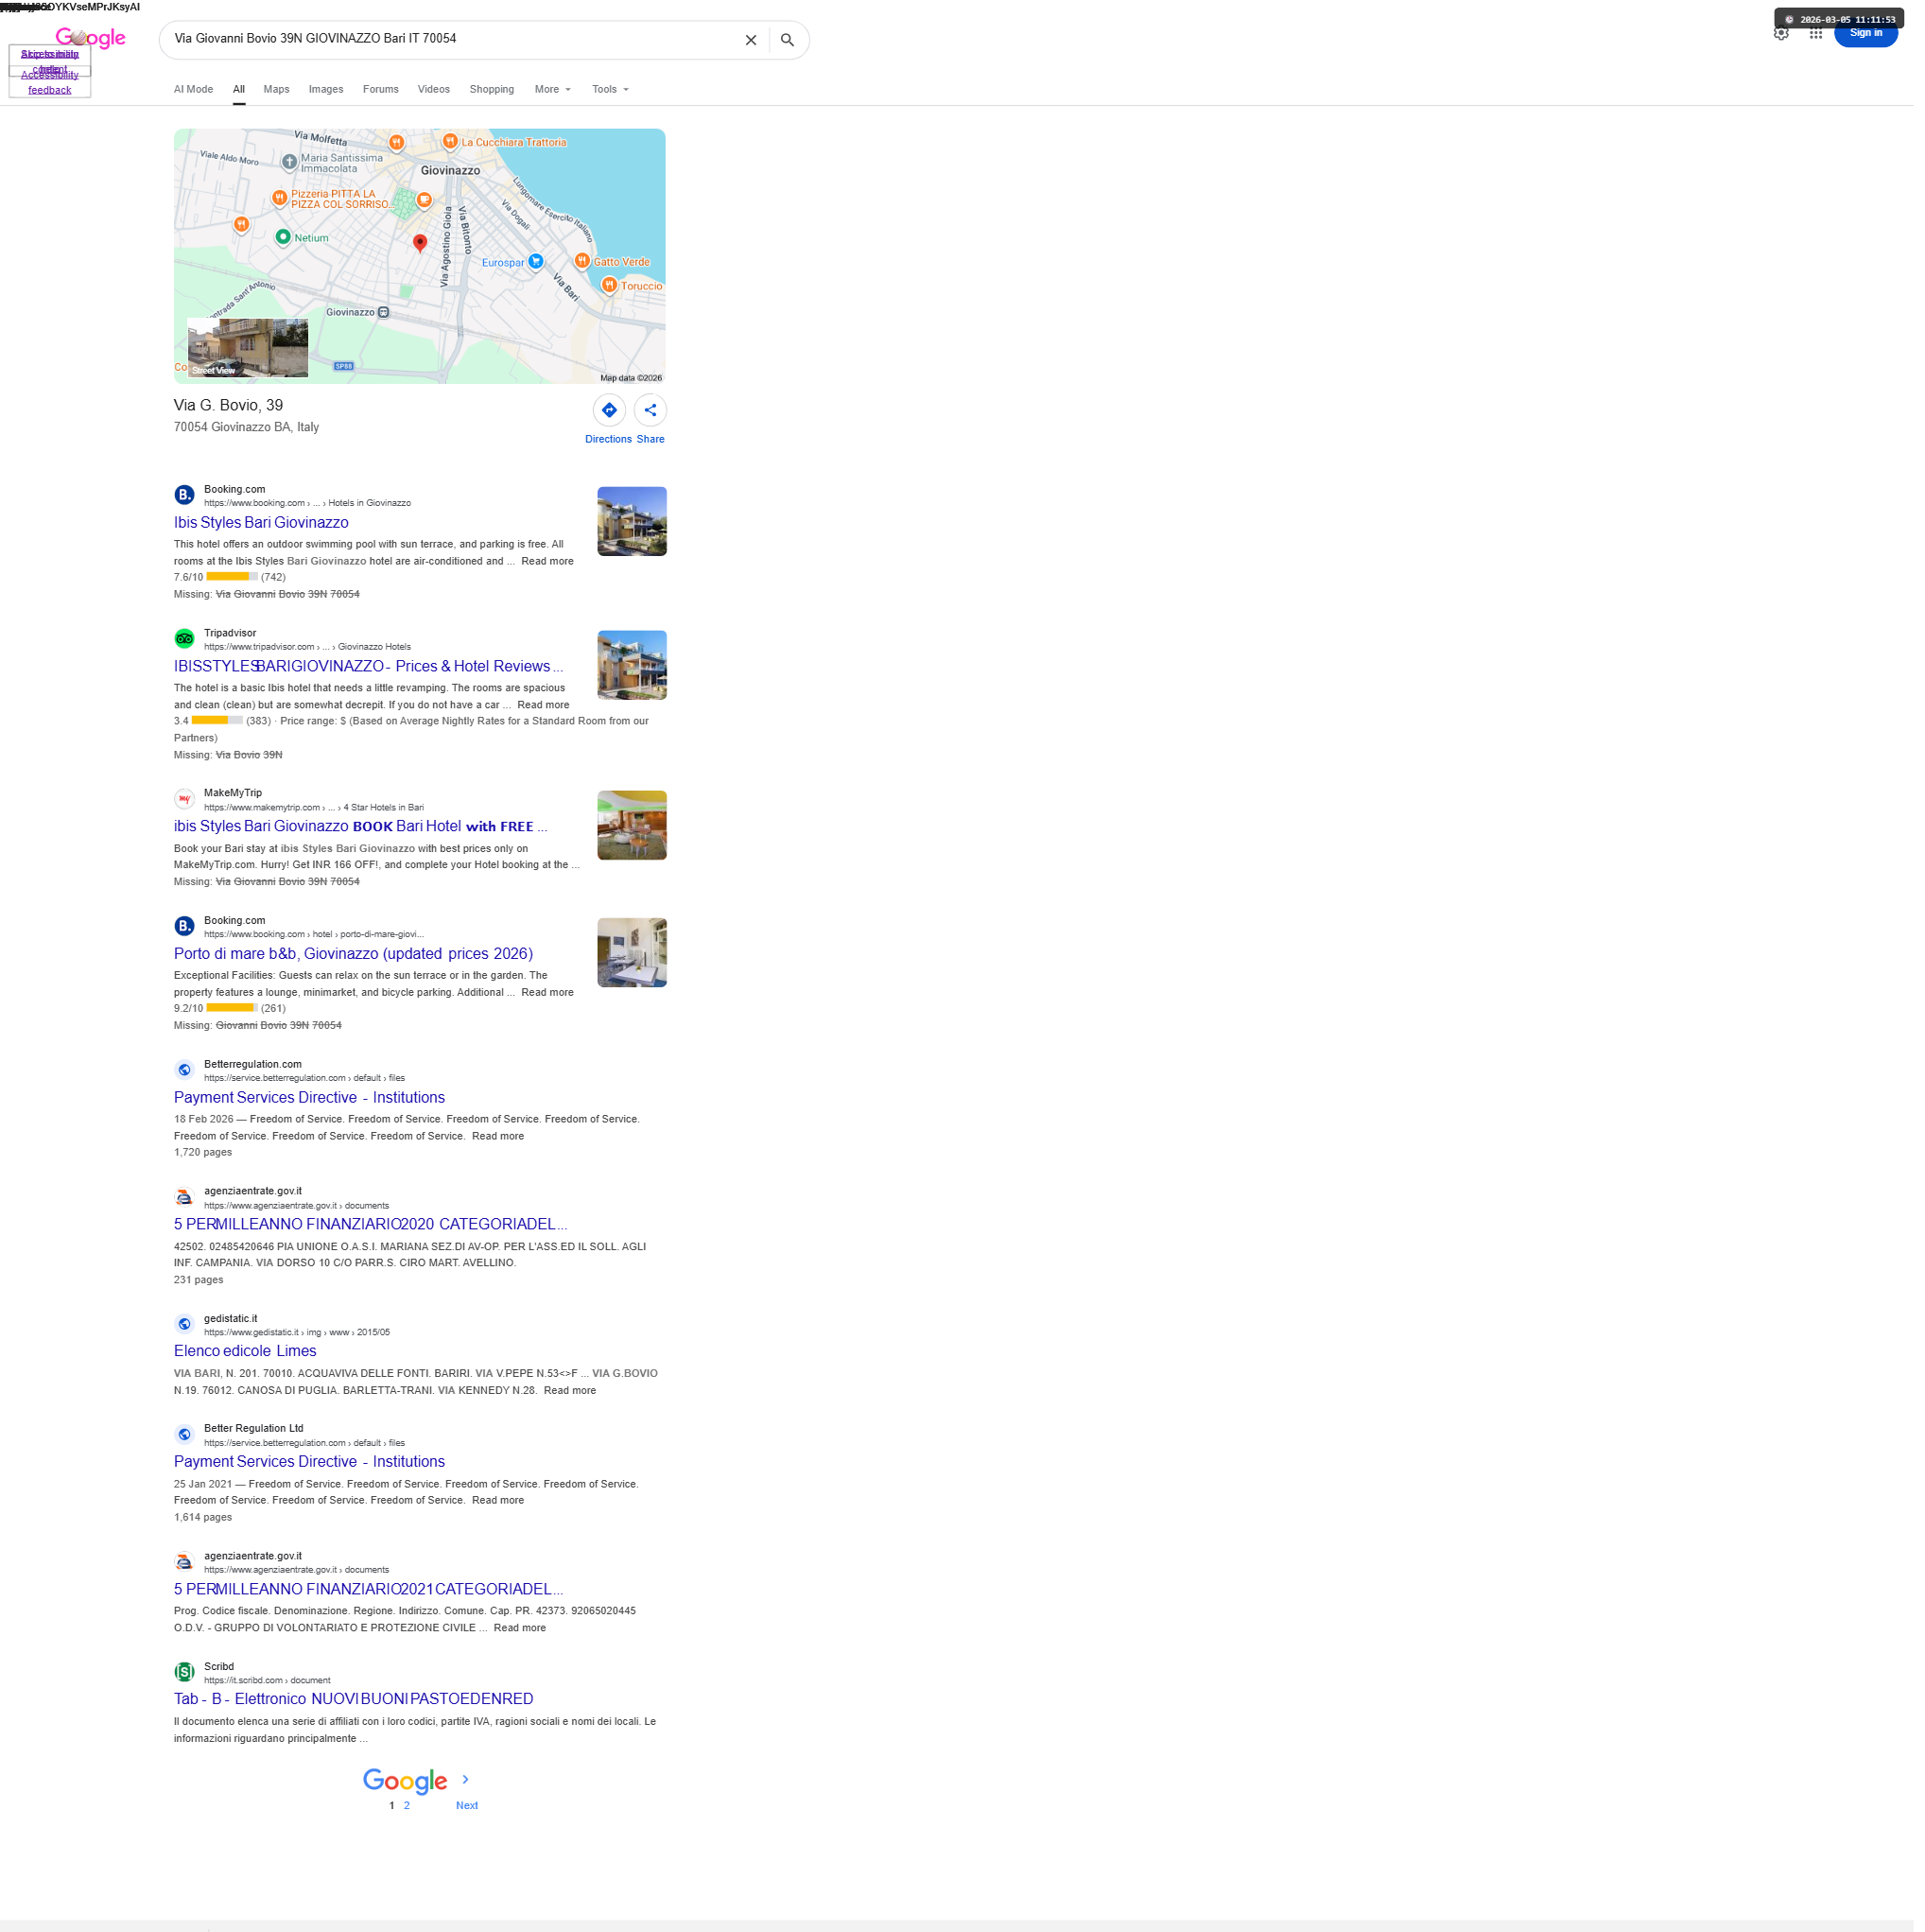1925x1932 pixels.
Task: Open the Google apps grid icon
Action: coord(1826,33)
